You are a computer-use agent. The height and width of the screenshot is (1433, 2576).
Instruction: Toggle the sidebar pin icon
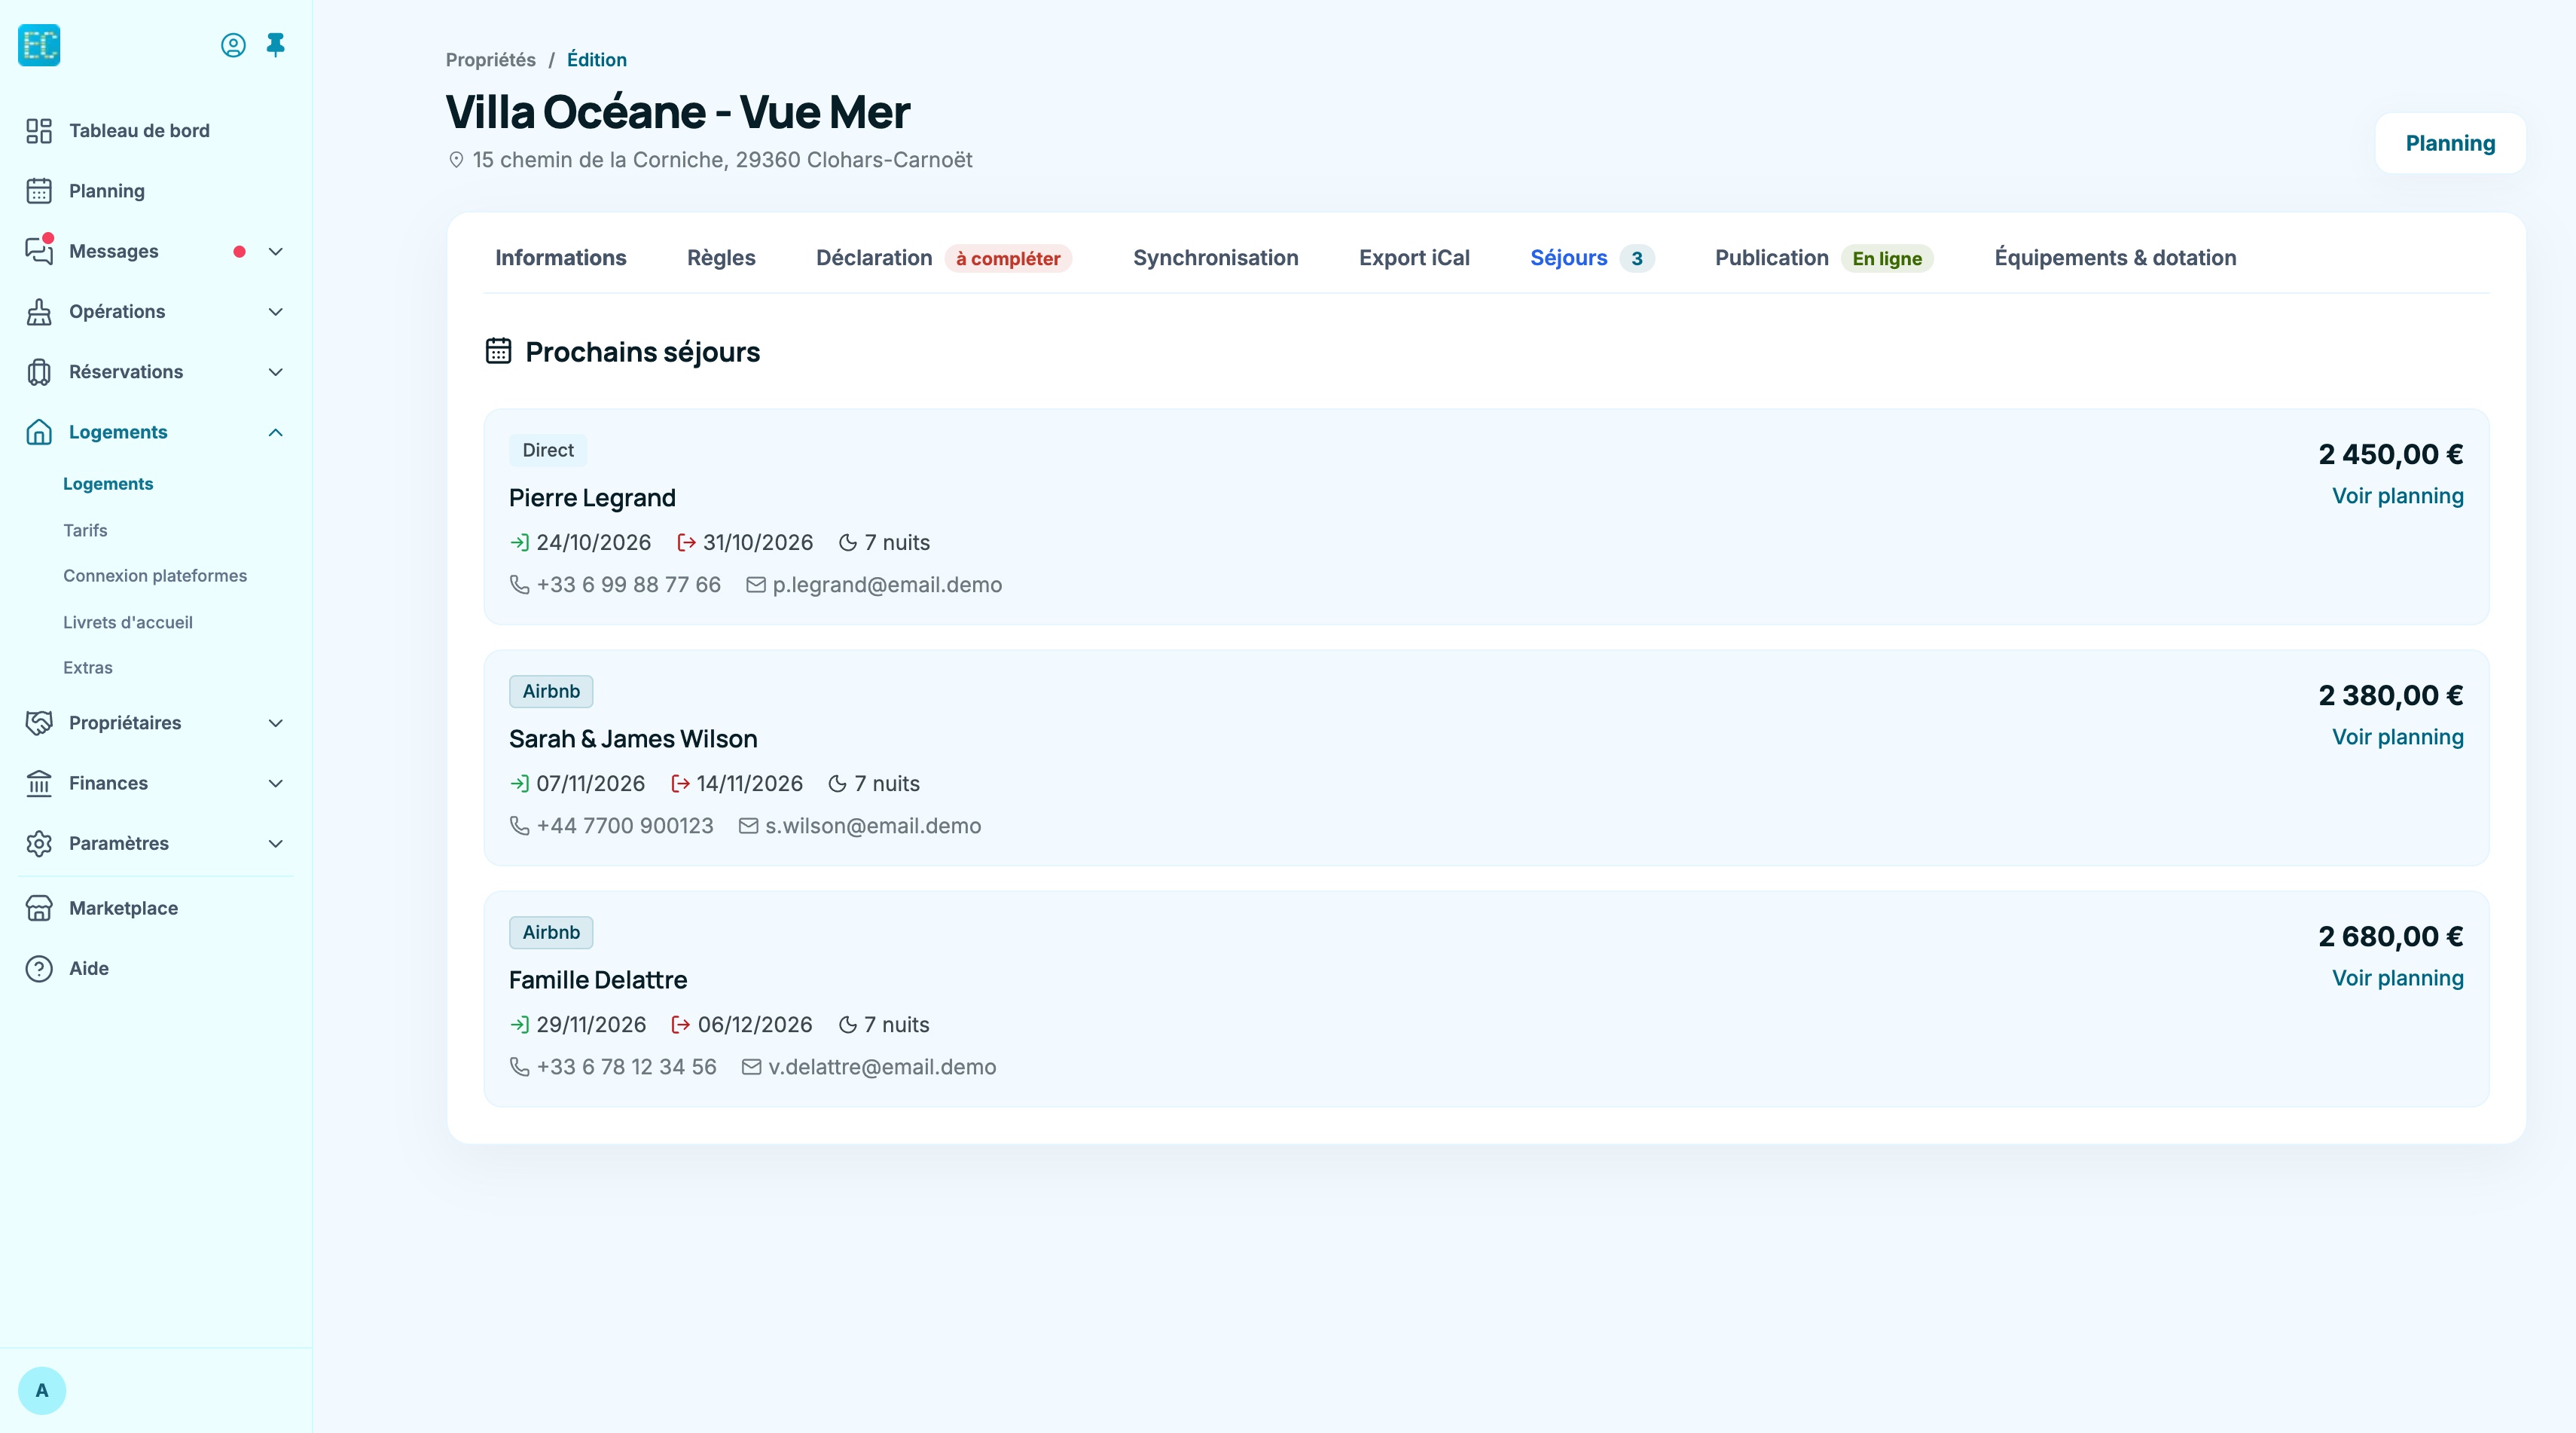[x=276, y=45]
